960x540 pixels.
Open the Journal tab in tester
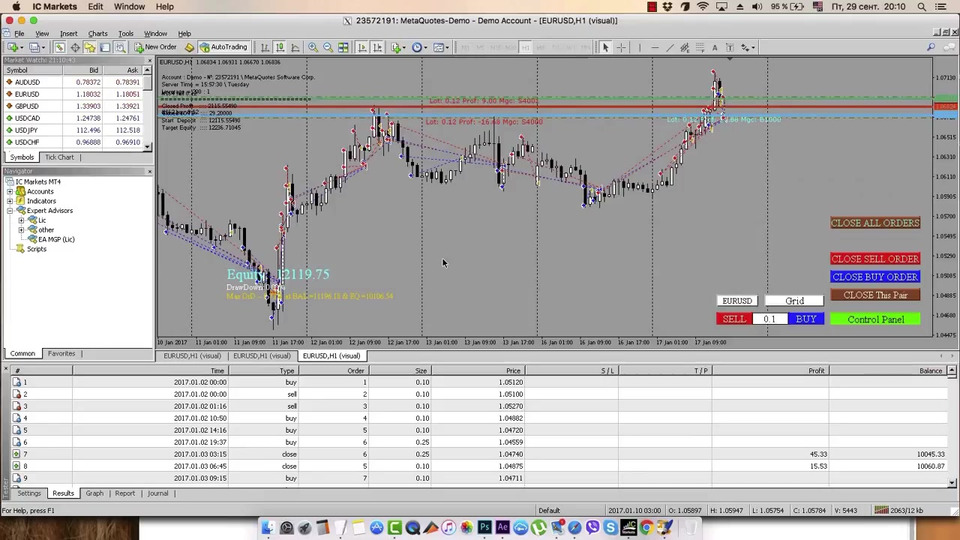[x=157, y=493]
